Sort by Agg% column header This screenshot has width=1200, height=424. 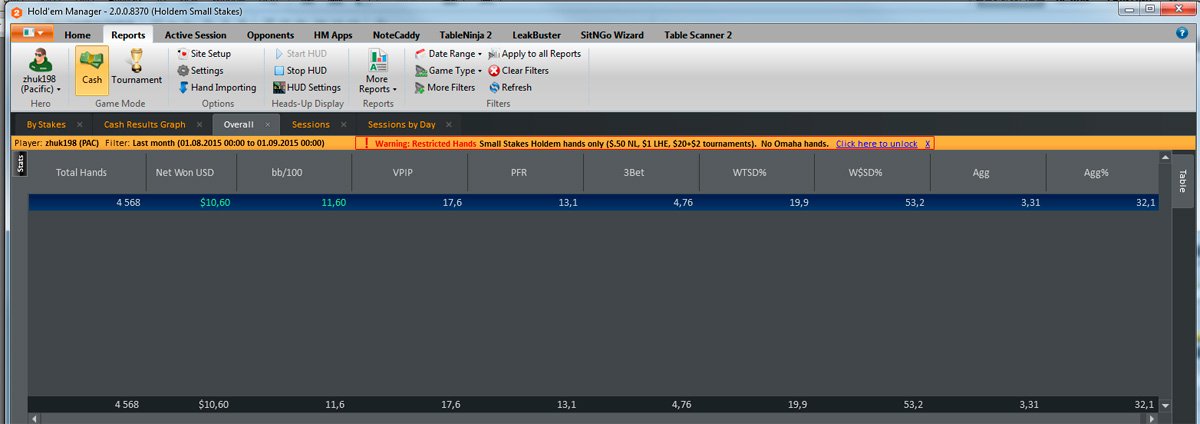point(1102,173)
